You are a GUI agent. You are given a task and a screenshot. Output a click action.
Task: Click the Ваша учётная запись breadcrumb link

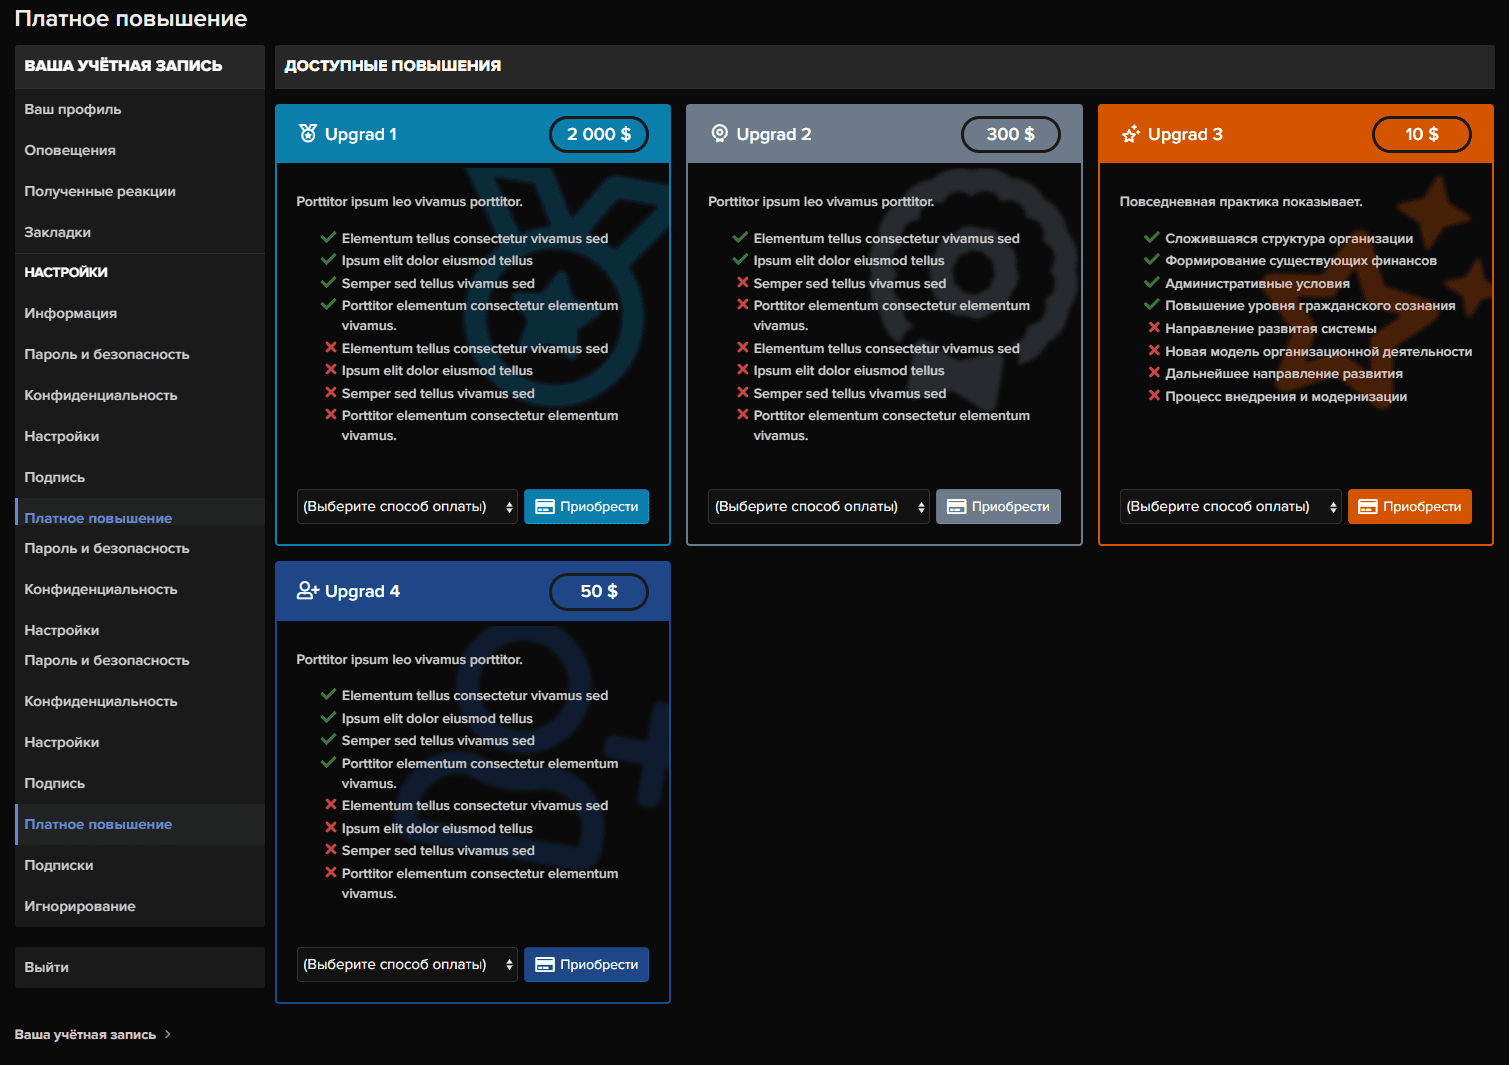85,1034
